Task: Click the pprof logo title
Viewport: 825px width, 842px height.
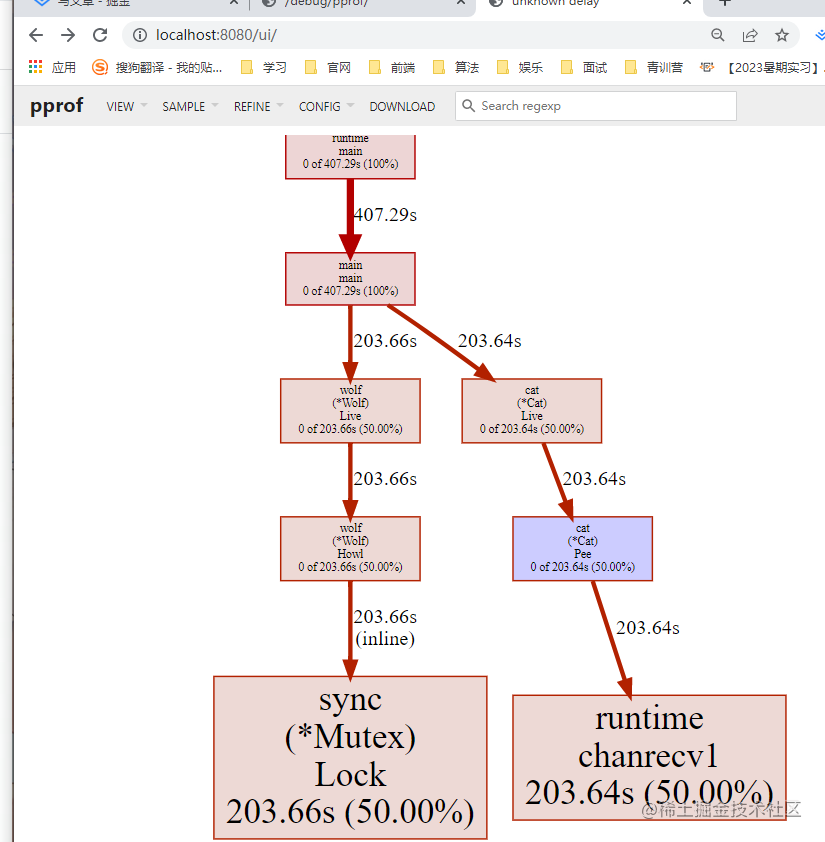Action: 56,106
